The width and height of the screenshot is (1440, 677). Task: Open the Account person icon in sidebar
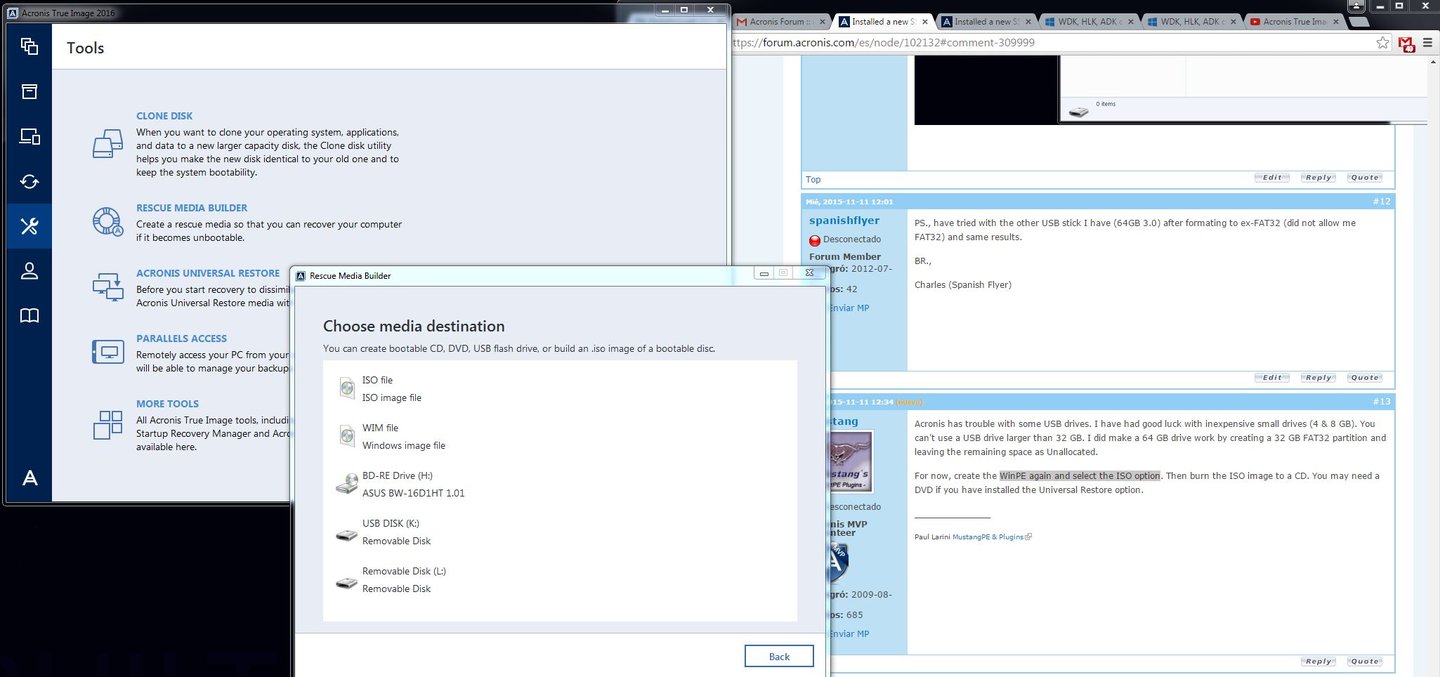click(x=29, y=271)
